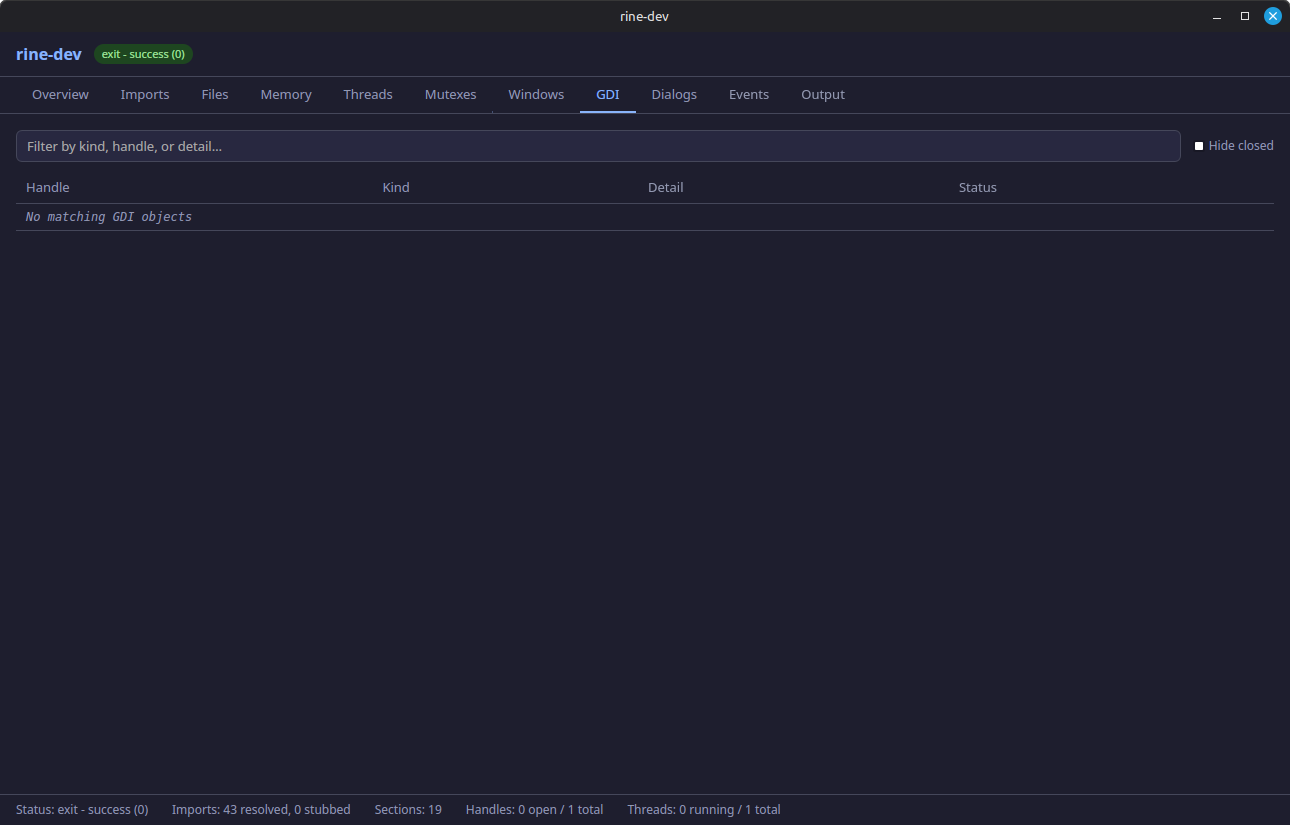Open the Memory tab
Screen dimensions: 1290x825
[285, 94]
